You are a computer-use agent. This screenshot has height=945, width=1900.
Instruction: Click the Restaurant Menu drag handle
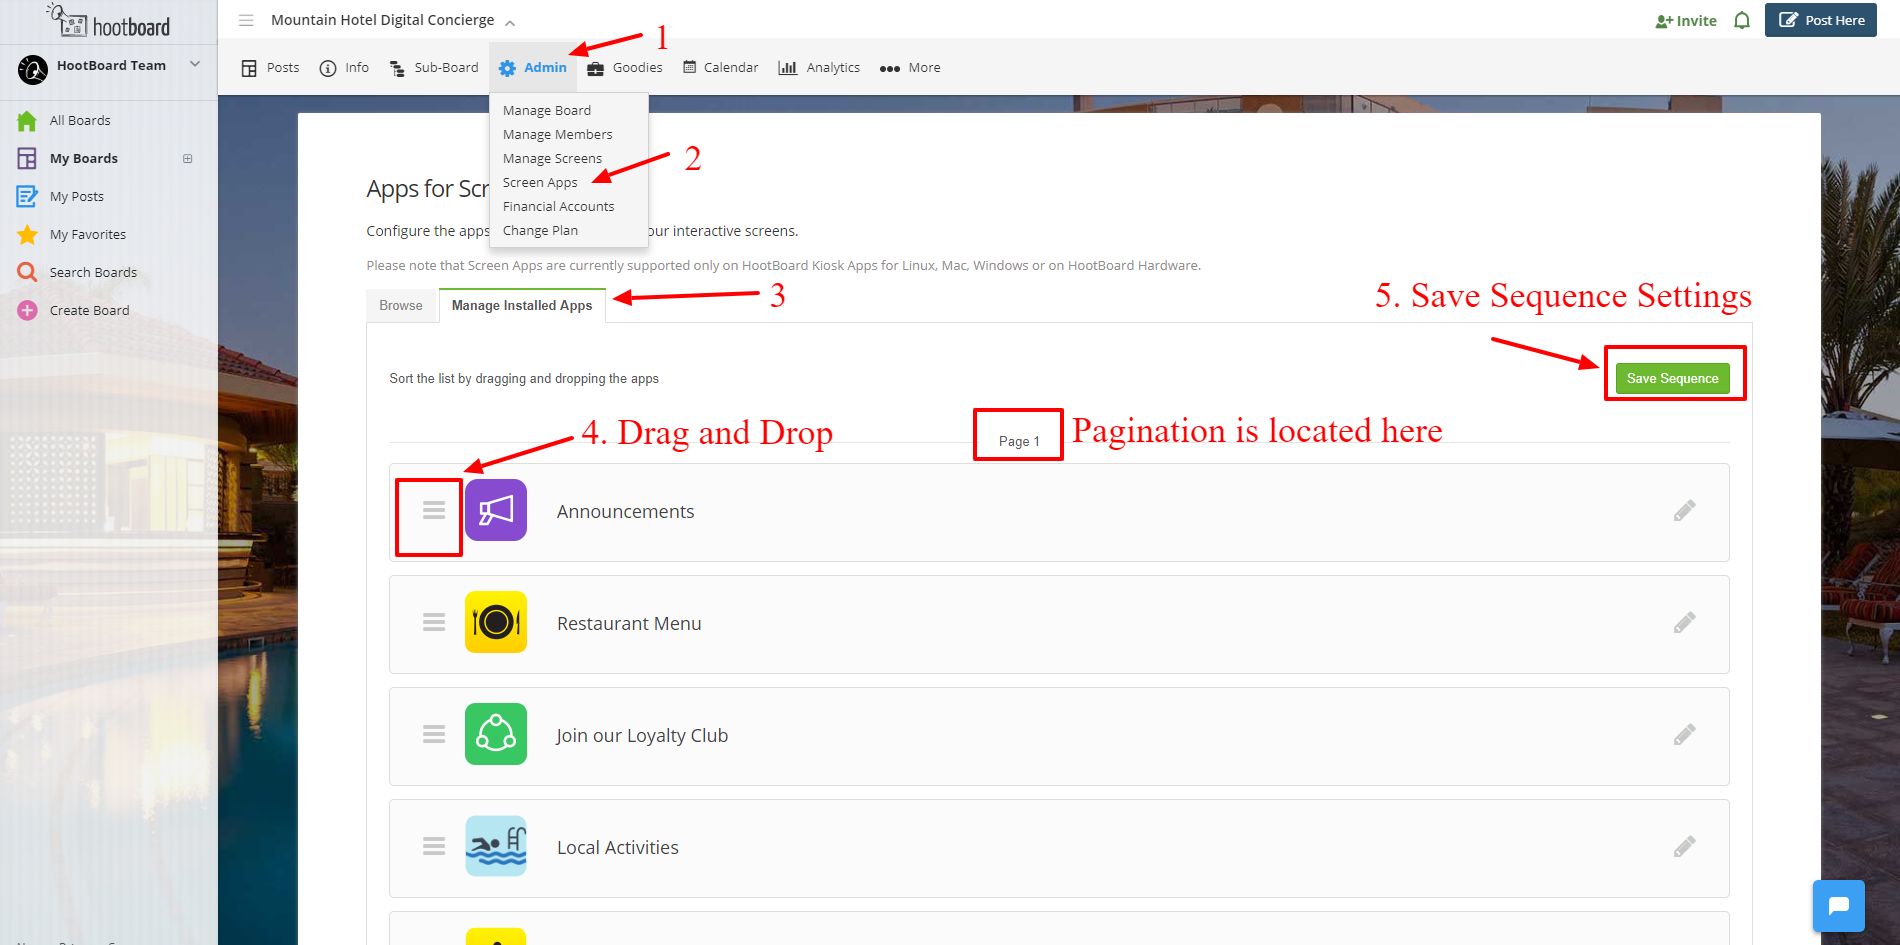pyautogui.click(x=433, y=623)
